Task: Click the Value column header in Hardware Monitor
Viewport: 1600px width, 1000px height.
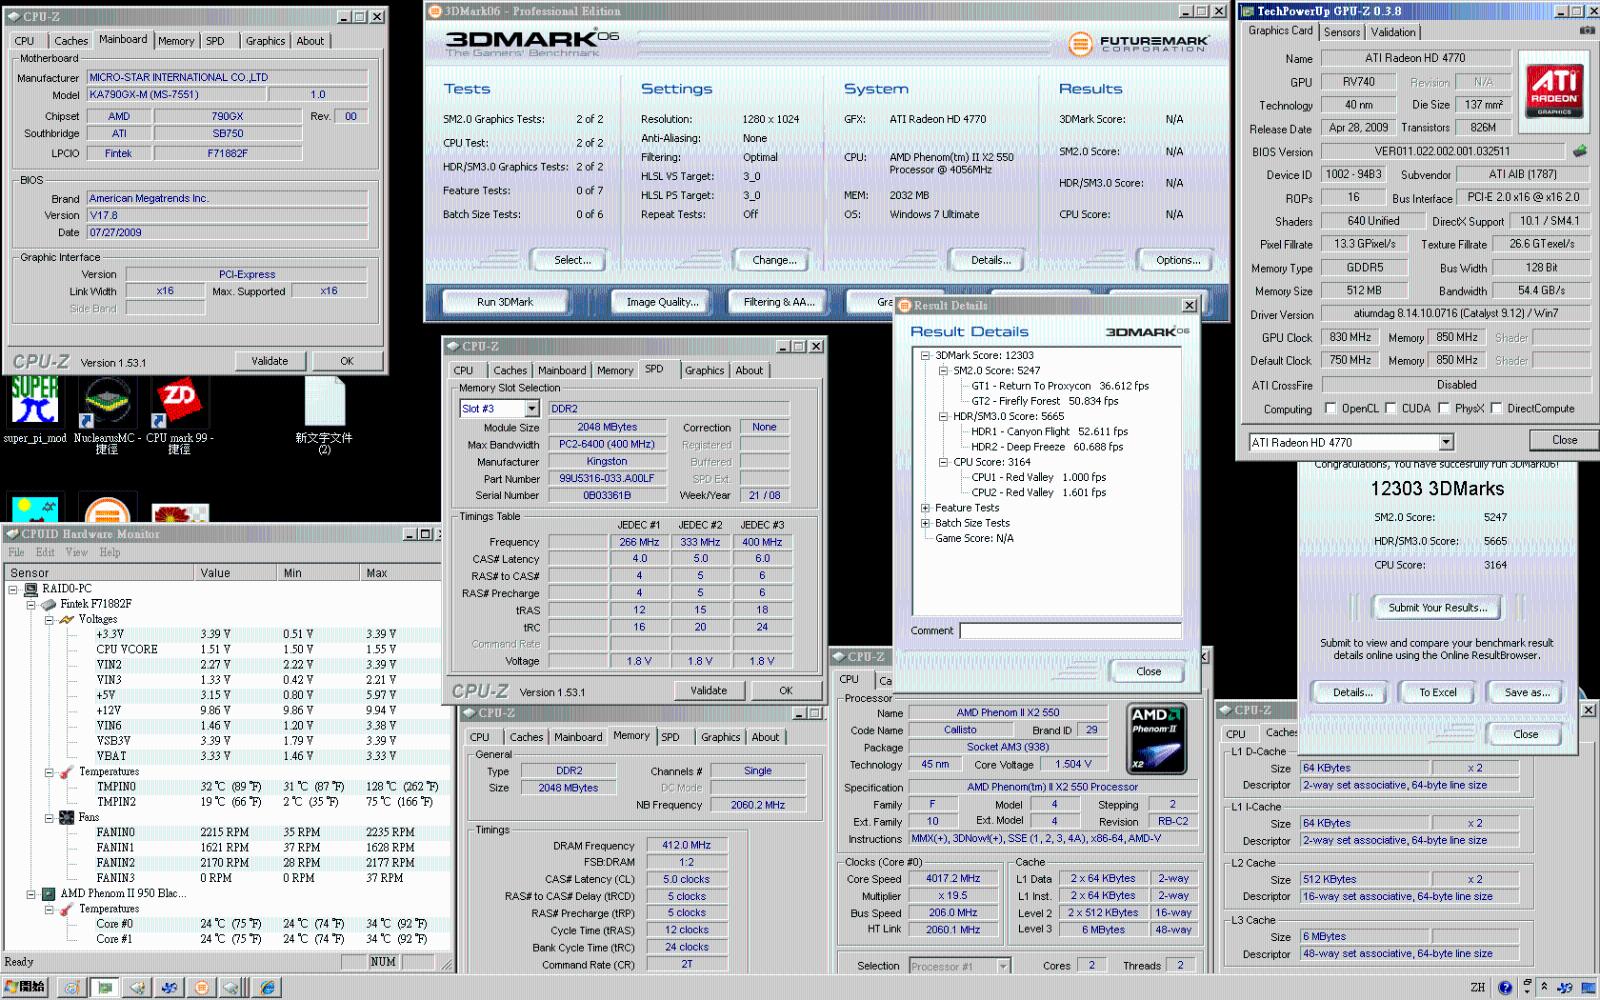Action: (235, 573)
